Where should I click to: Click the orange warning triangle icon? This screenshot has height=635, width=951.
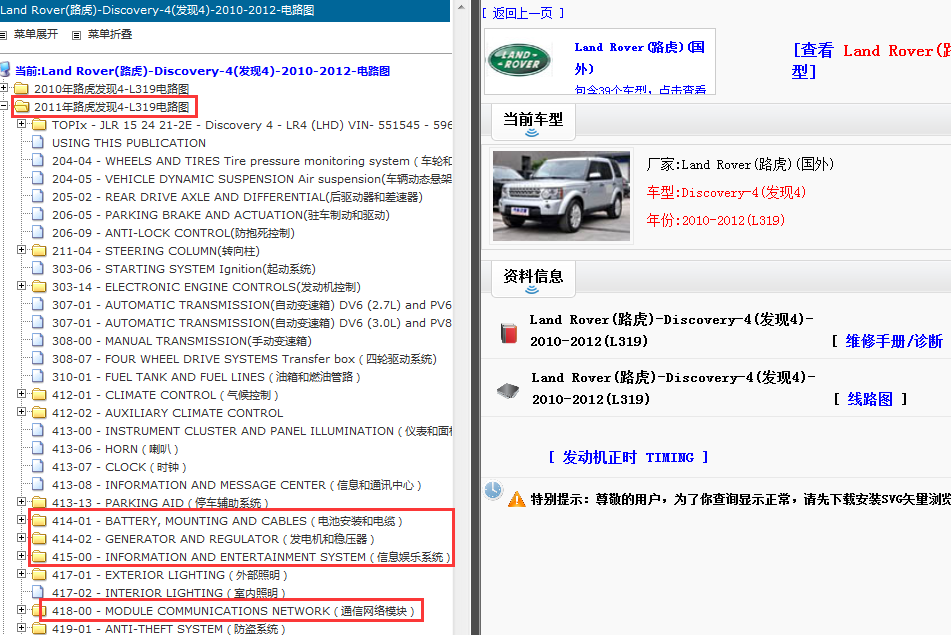coord(516,500)
